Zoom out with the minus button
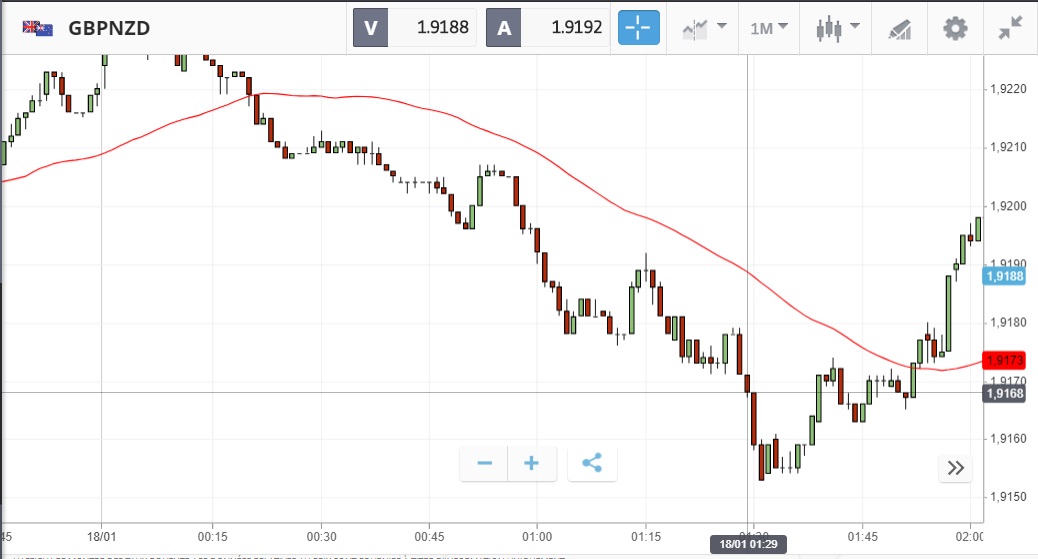 pyautogui.click(x=485, y=463)
